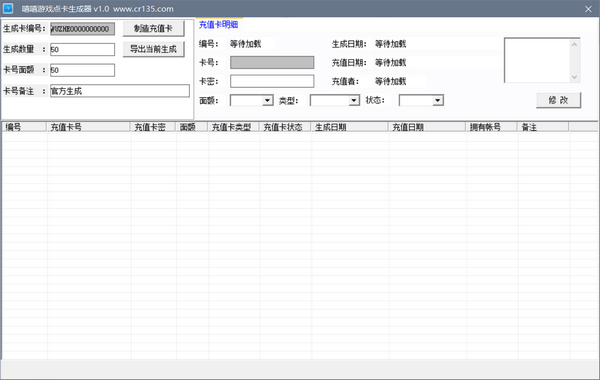
Task: Open the 状态 dropdown
Action: point(421,100)
